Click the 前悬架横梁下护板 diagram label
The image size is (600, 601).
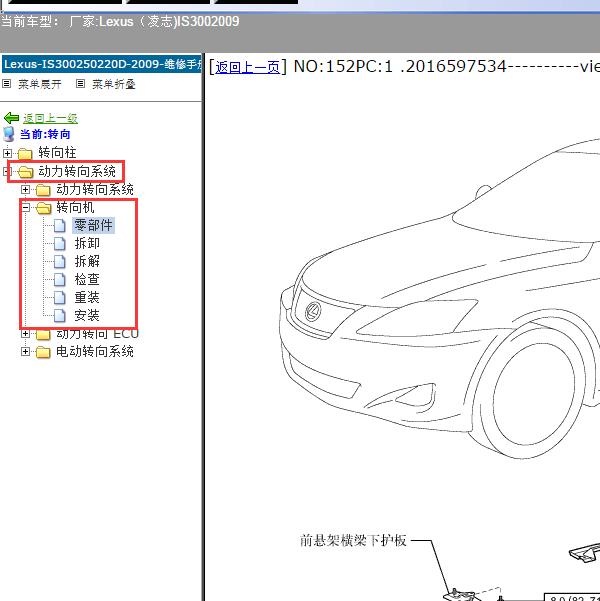tap(353, 540)
